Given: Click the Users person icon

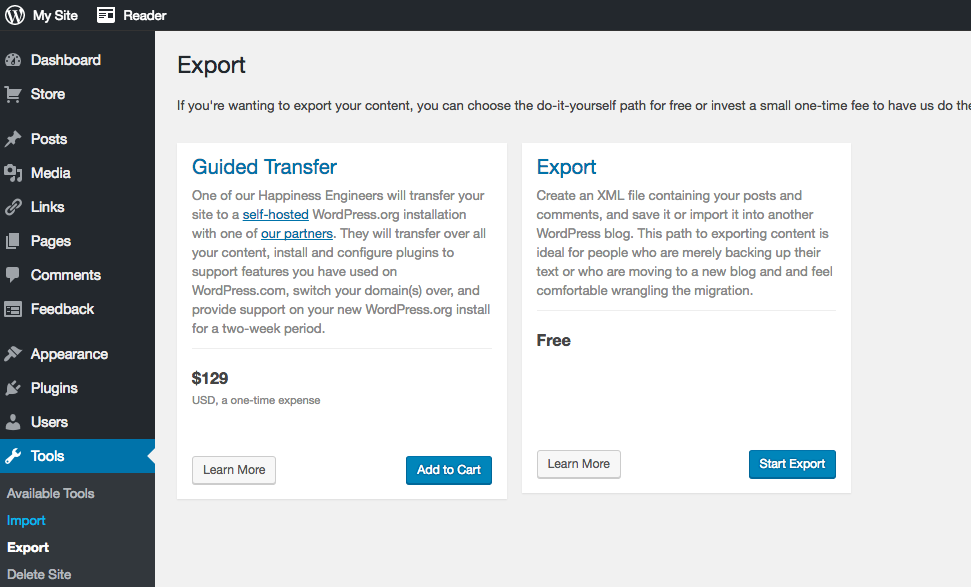Looking at the screenshot, I should pyautogui.click(x=13, y=422).
